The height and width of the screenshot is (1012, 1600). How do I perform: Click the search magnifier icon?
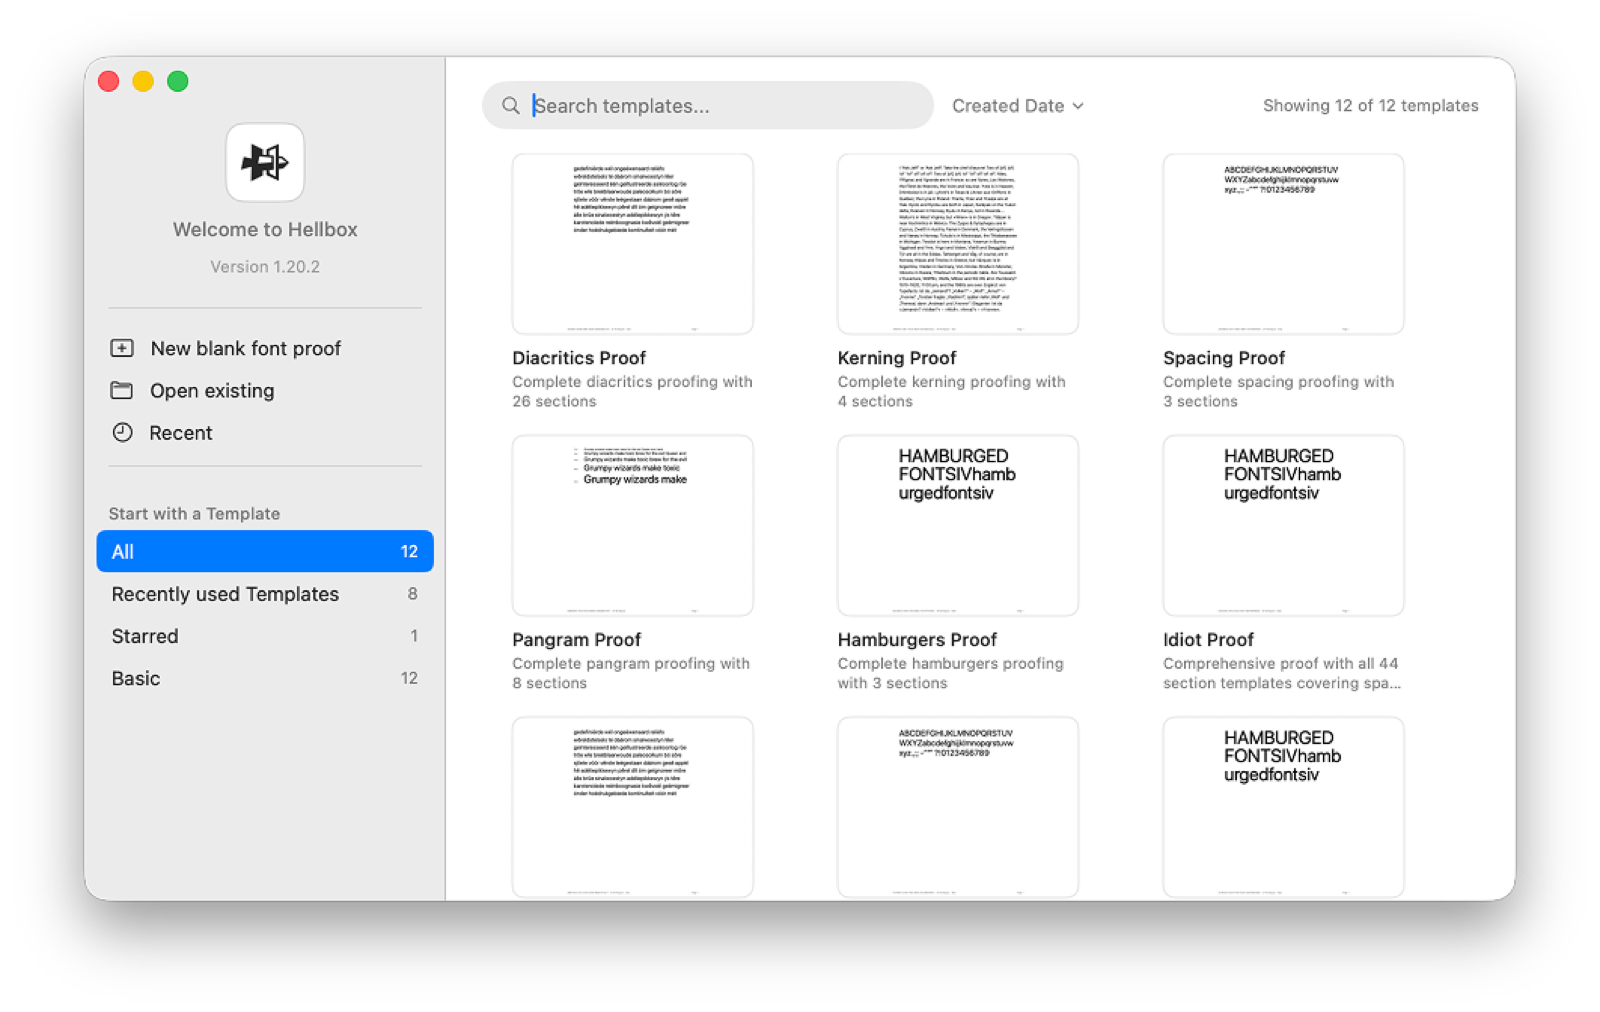[511, 105]
